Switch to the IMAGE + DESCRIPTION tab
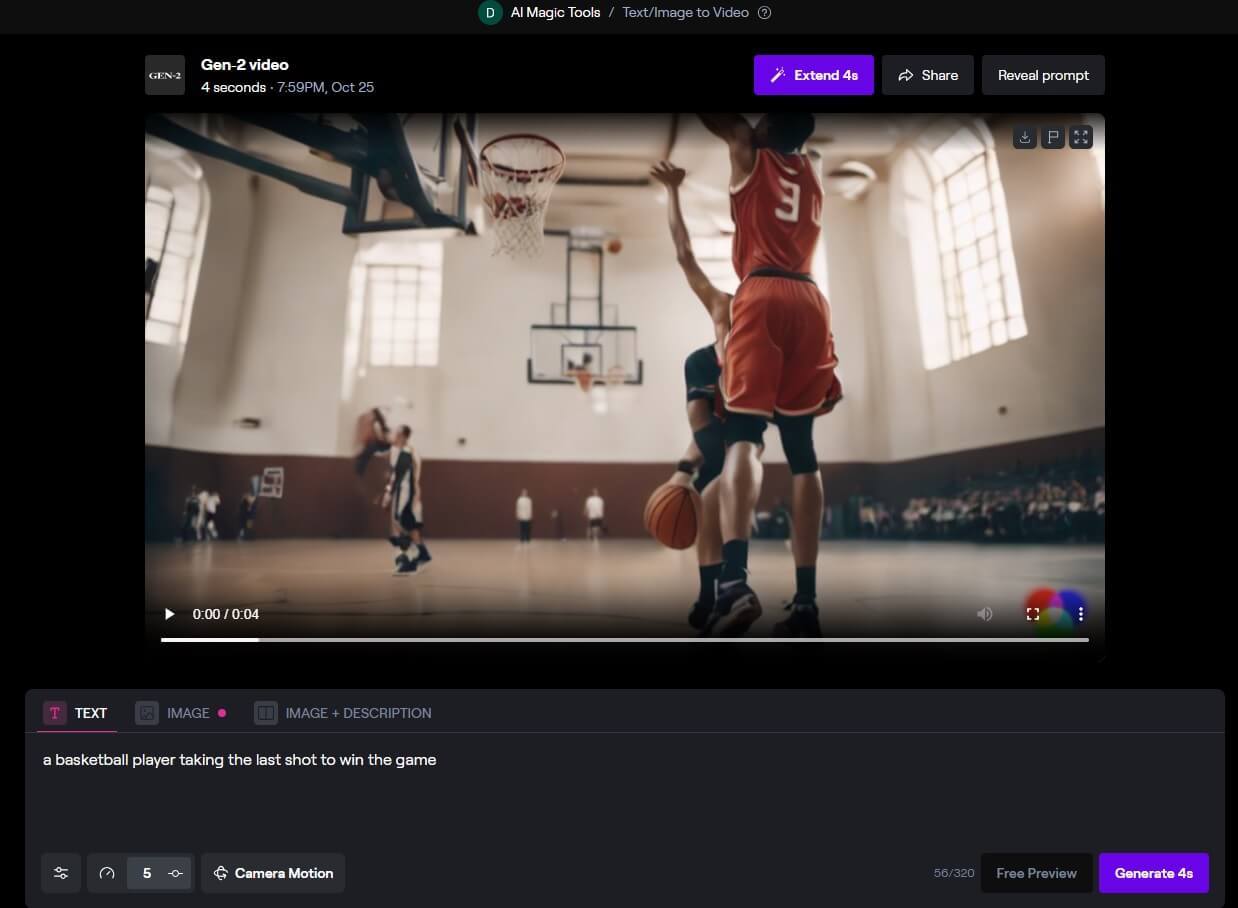1238x908 pixels. click(343, 713)
